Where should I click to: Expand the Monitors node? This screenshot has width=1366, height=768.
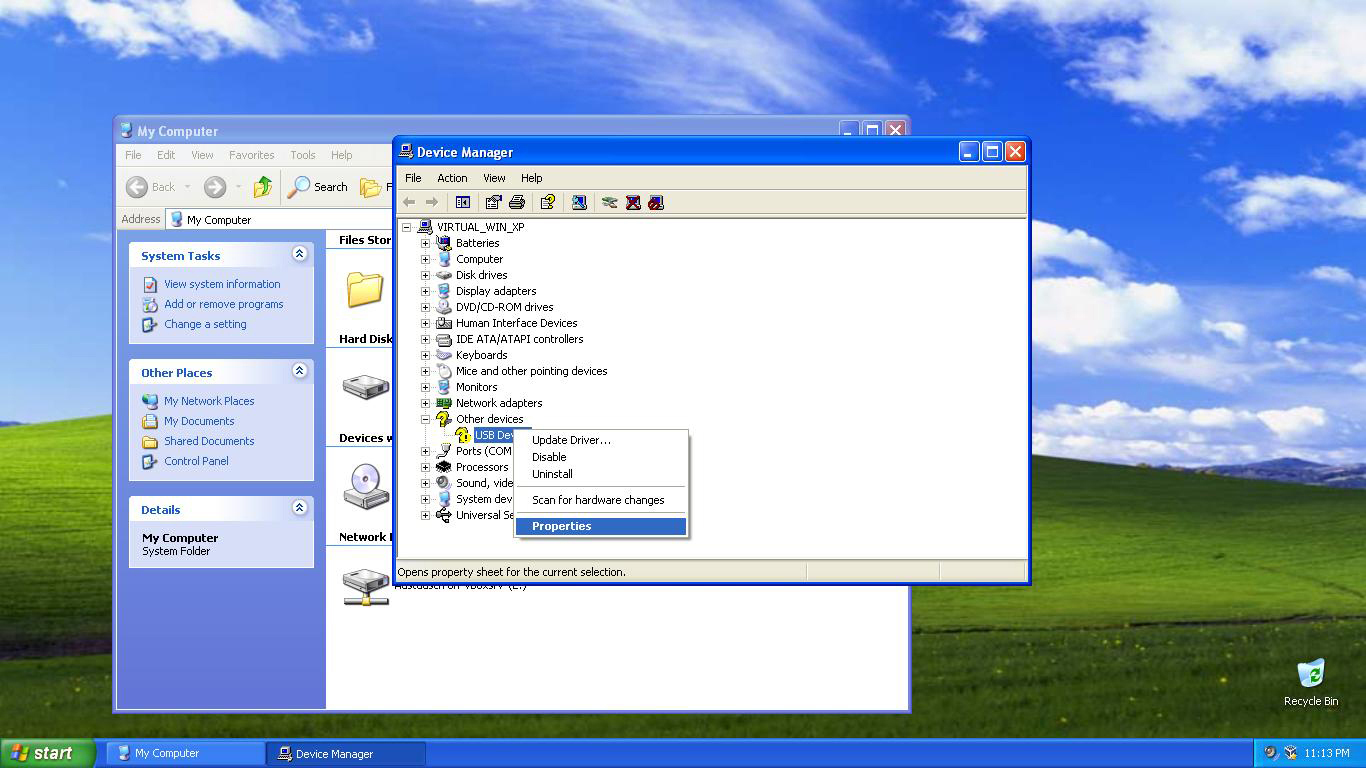coord(425,387)
